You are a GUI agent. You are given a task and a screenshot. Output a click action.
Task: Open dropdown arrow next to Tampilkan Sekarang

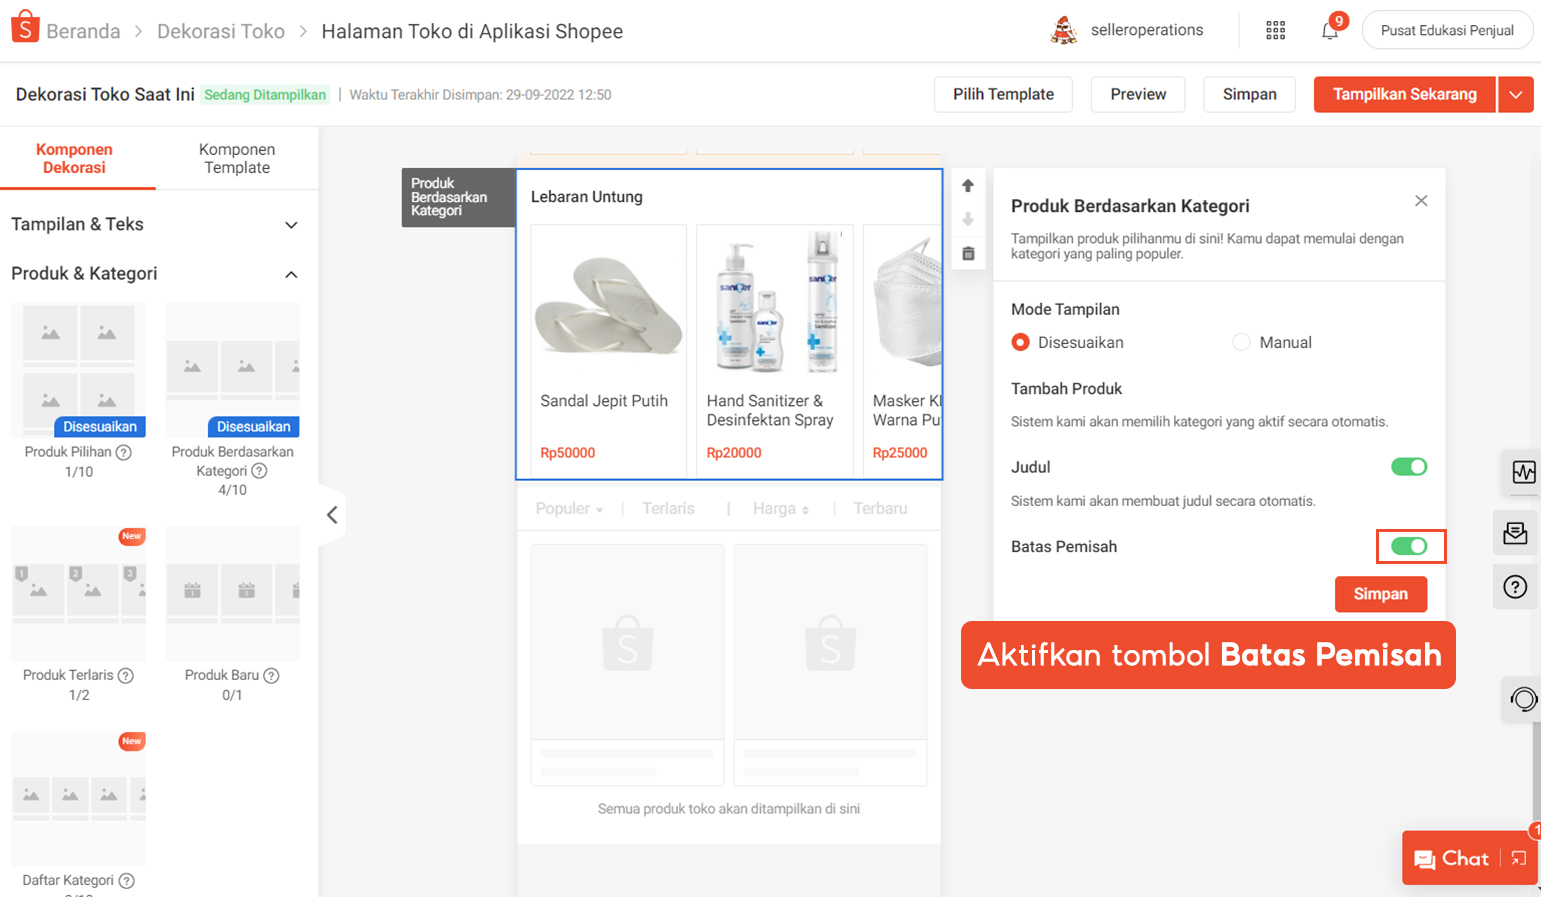[1515, 95]
